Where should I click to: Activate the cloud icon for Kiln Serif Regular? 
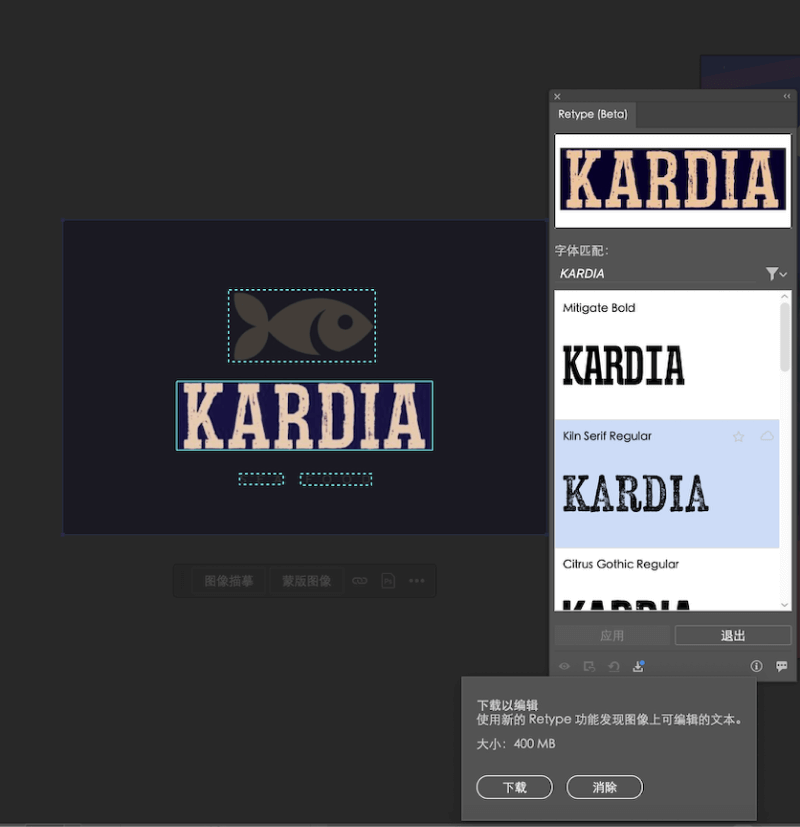point(767,437)
